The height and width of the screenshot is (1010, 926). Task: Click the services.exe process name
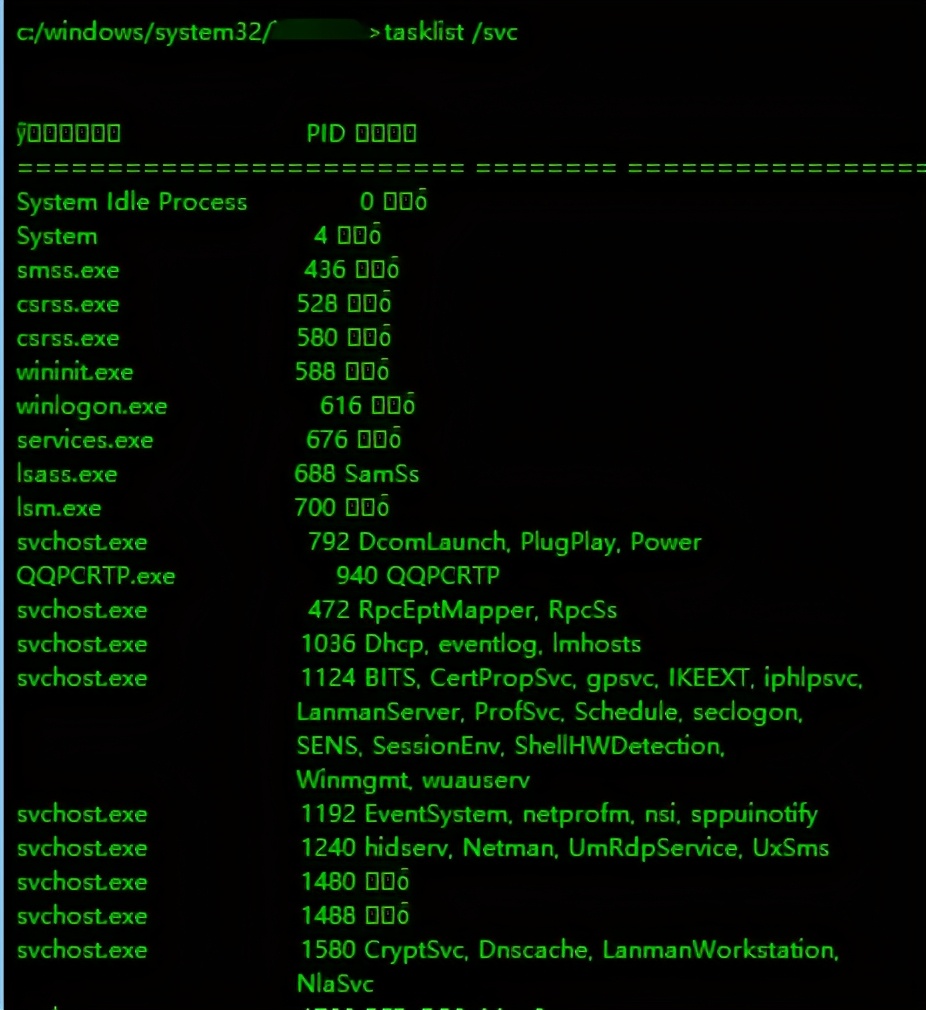pyautogui.click(x=85, y=440)
